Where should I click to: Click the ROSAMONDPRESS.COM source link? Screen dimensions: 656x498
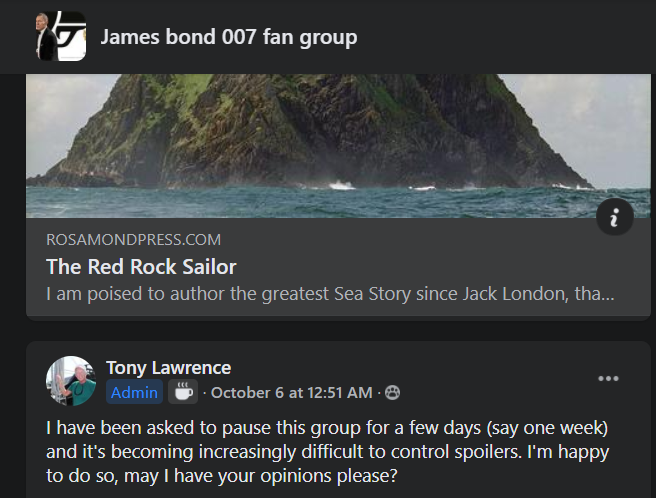(133, 240)
